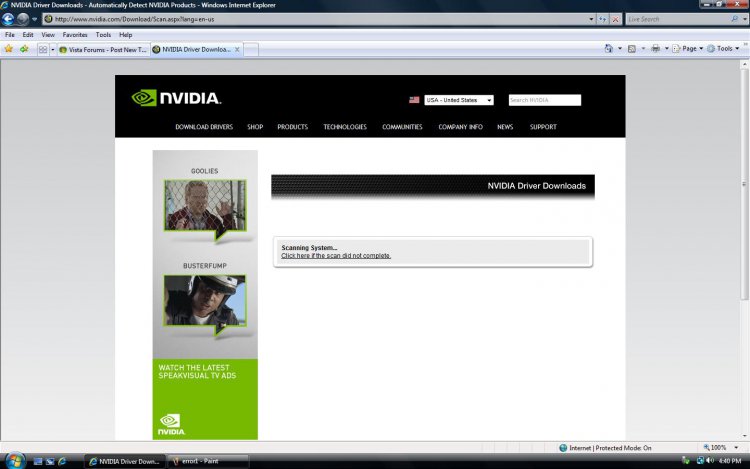Click the Goolies video thumbnail

pyautogui.click(x=205, y=206)
